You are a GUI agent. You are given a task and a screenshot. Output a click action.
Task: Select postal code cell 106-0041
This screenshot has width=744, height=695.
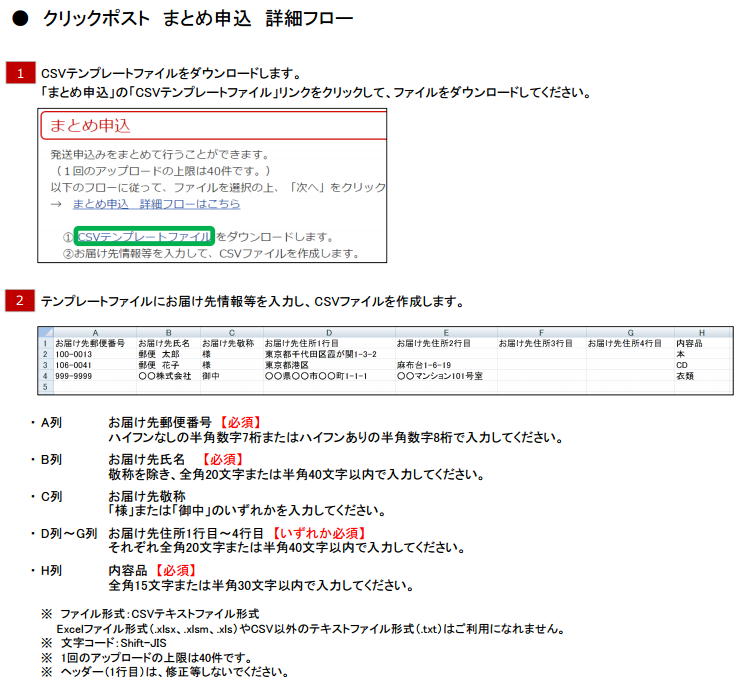pos(95,365)
